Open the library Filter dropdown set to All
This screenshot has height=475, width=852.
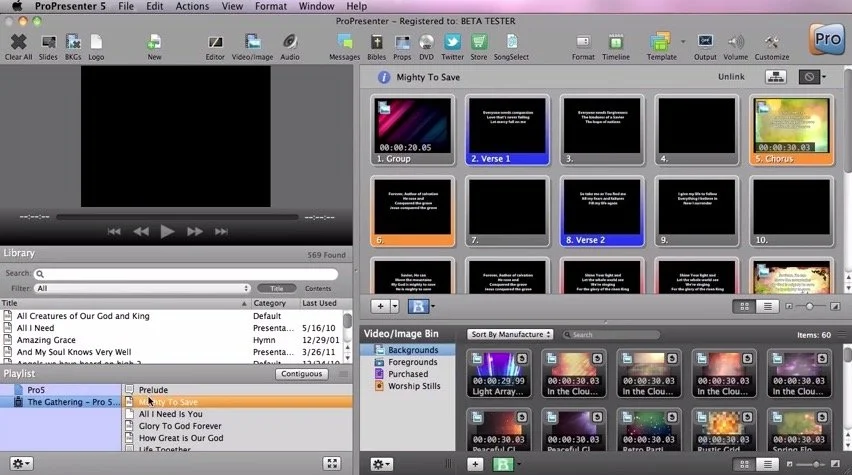point(143,288)
